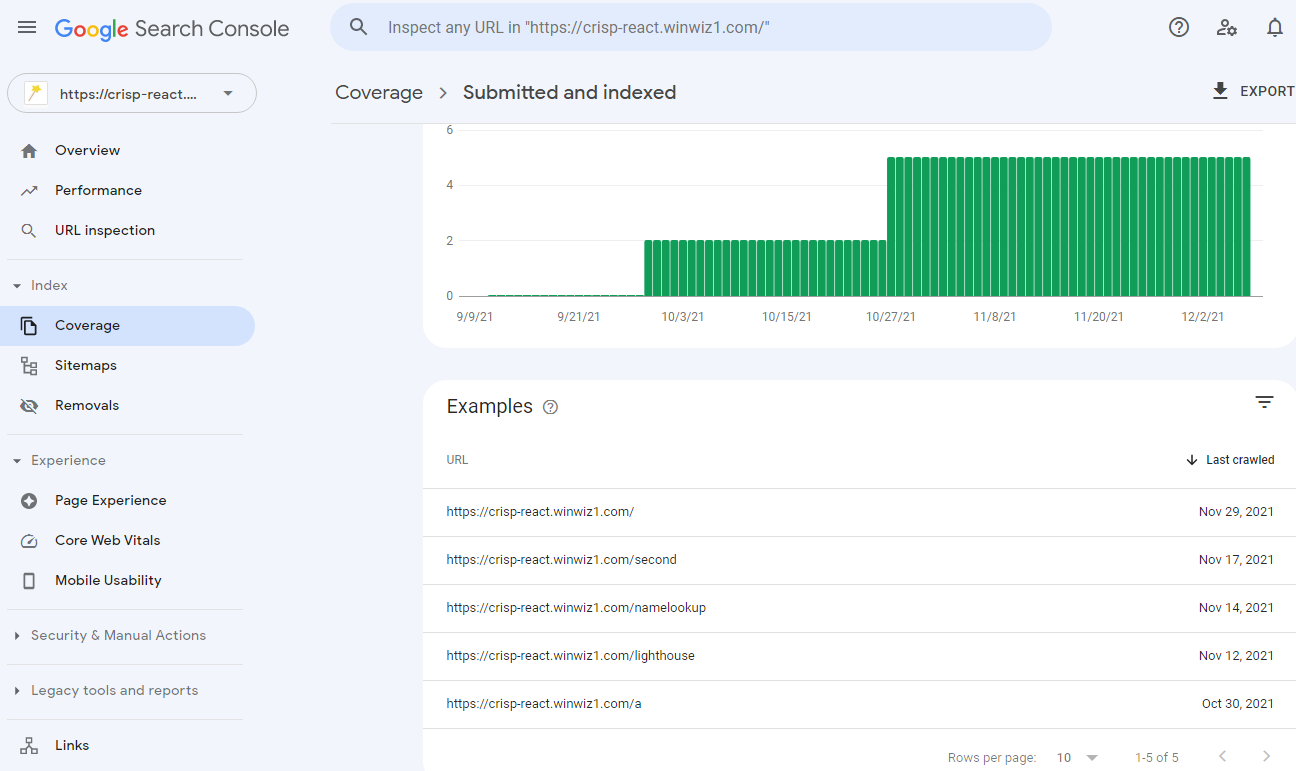1296x771 pixels.
Task: Click the Nov 12, 2021 crawl date
Action: coord(1236,656)
